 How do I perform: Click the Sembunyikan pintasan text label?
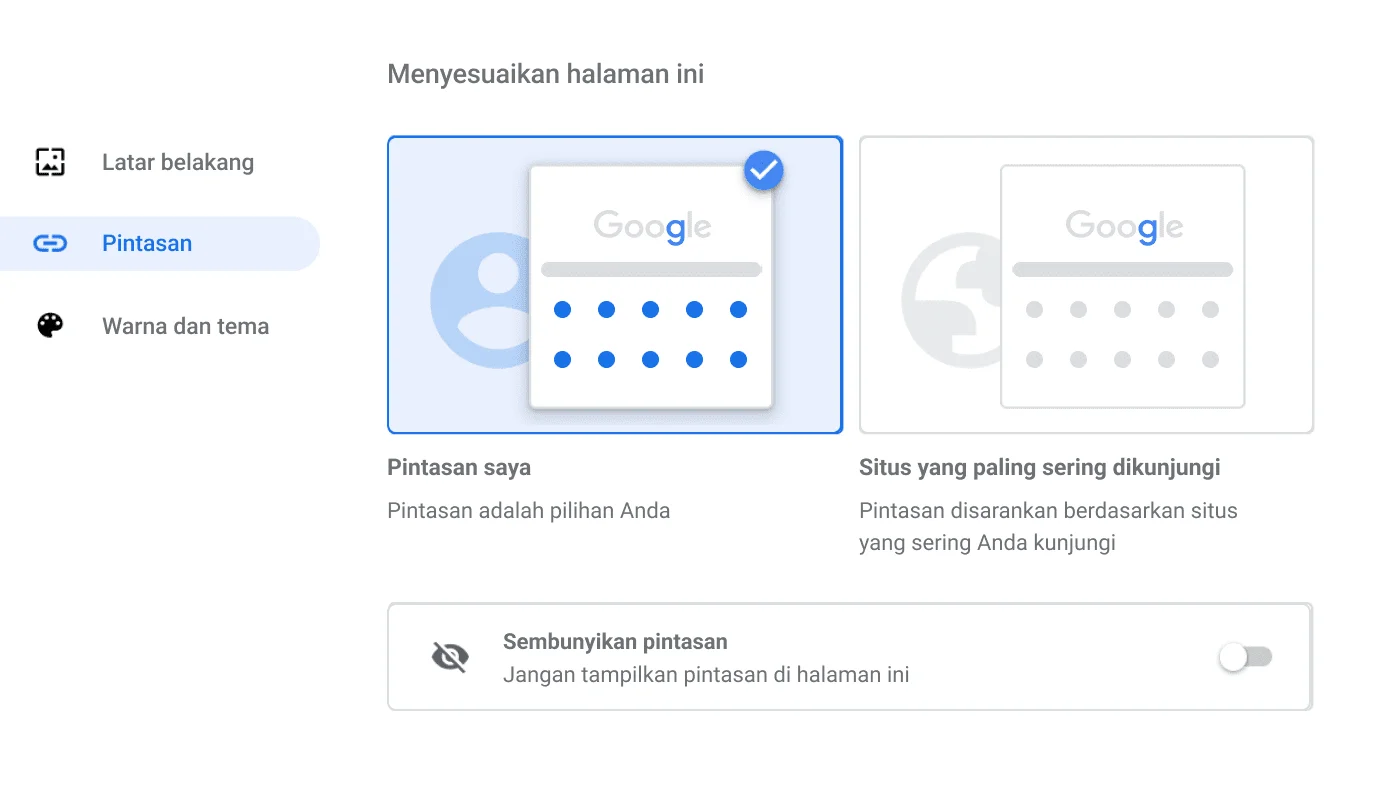coord(615,642)
